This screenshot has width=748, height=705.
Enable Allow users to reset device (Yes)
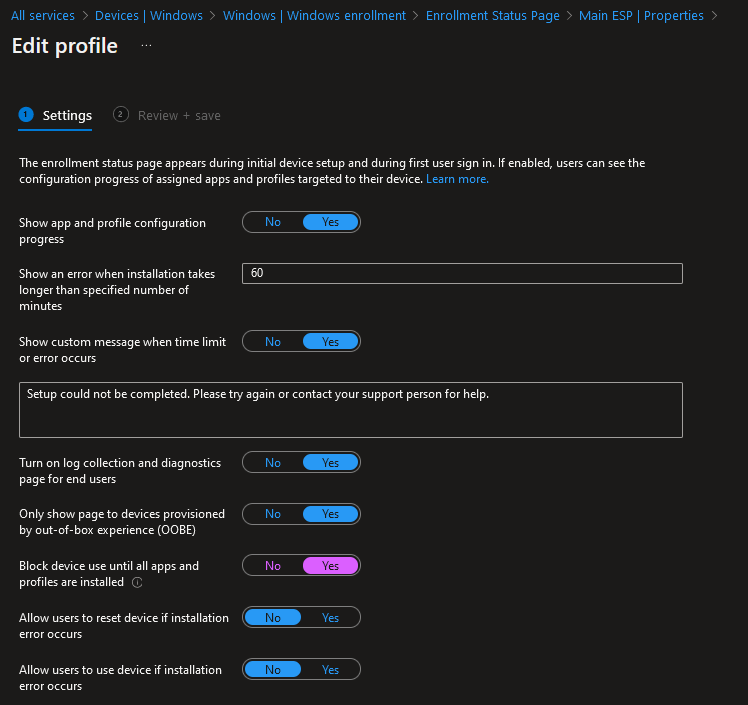tap(330, 618)
